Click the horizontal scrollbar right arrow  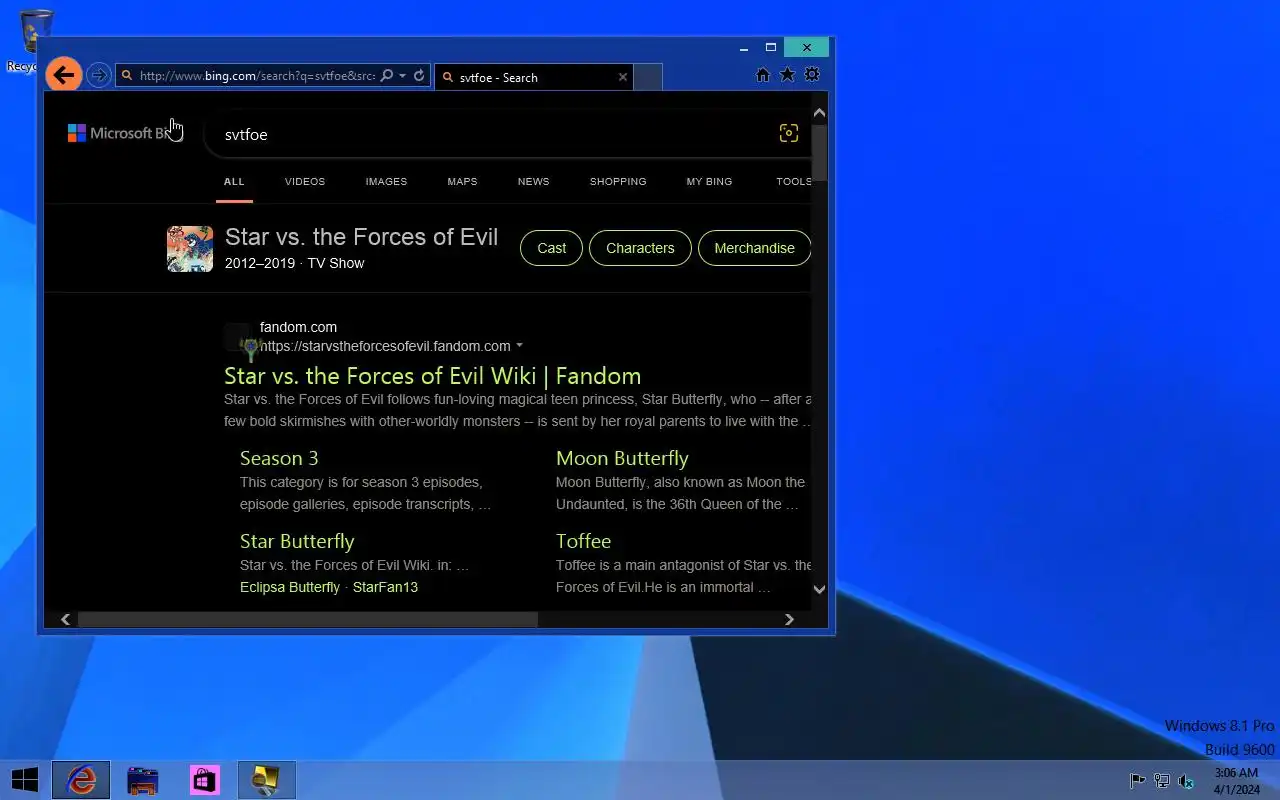tap(789, 619)
